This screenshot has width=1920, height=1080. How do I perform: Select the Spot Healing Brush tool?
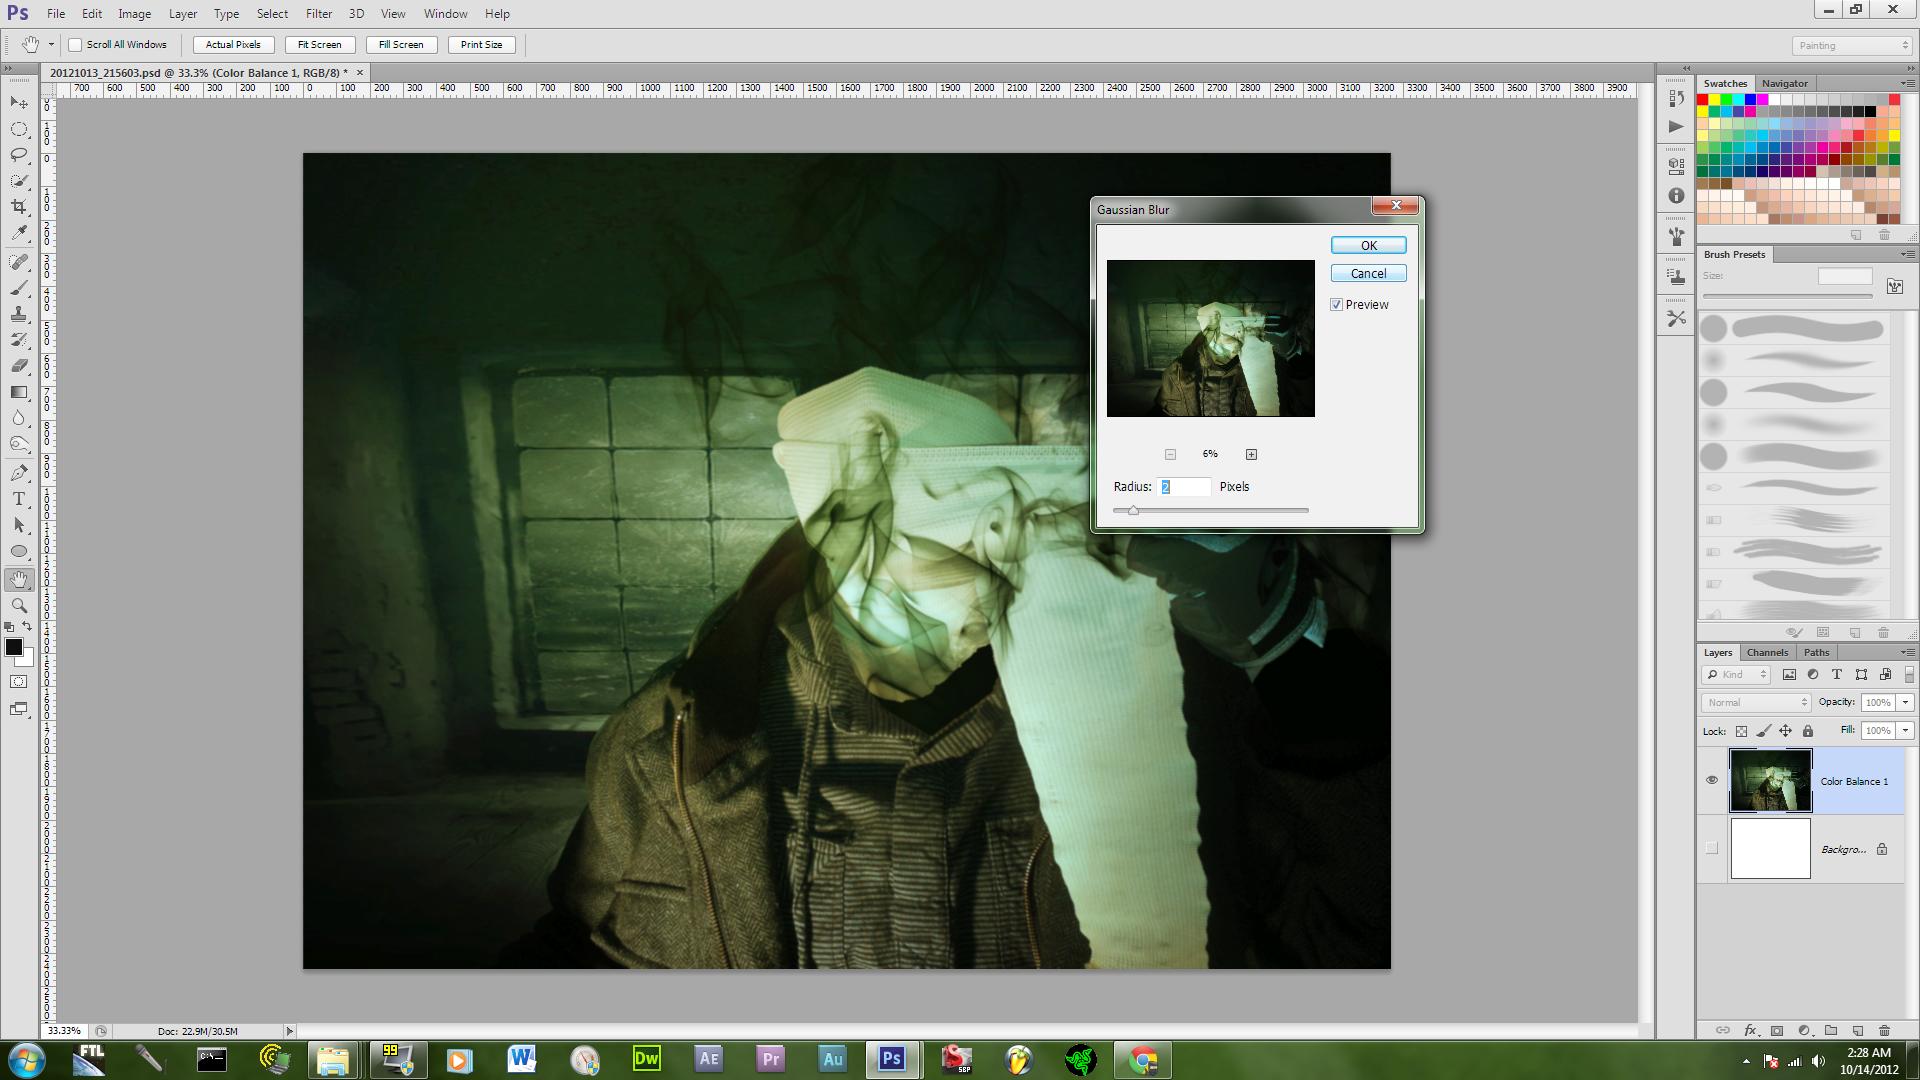click(x=19, y=262)
